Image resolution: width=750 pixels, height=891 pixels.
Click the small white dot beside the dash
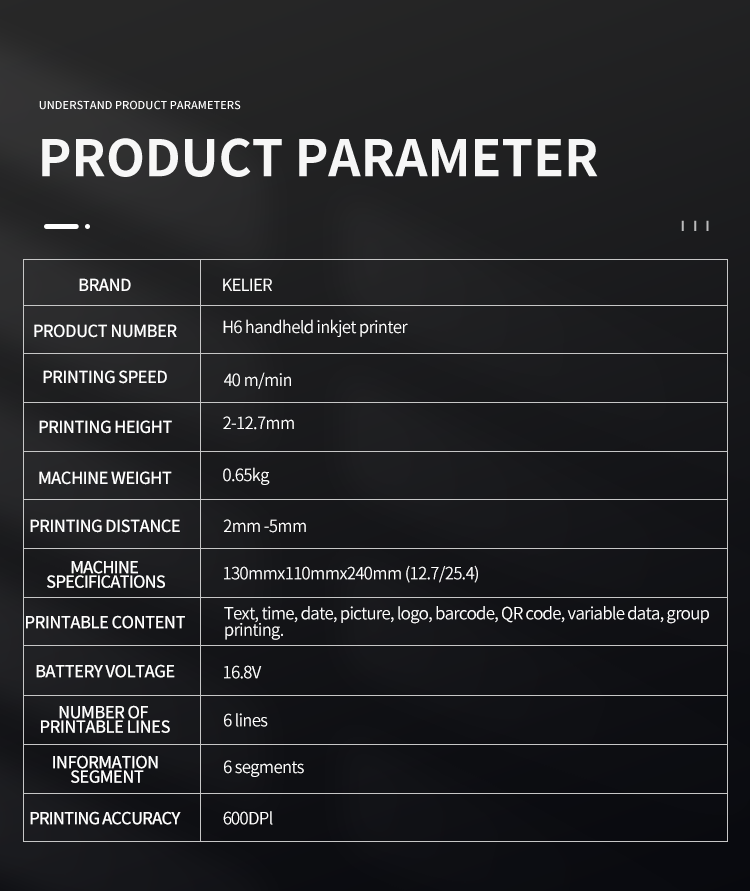[x=88, y=226]
